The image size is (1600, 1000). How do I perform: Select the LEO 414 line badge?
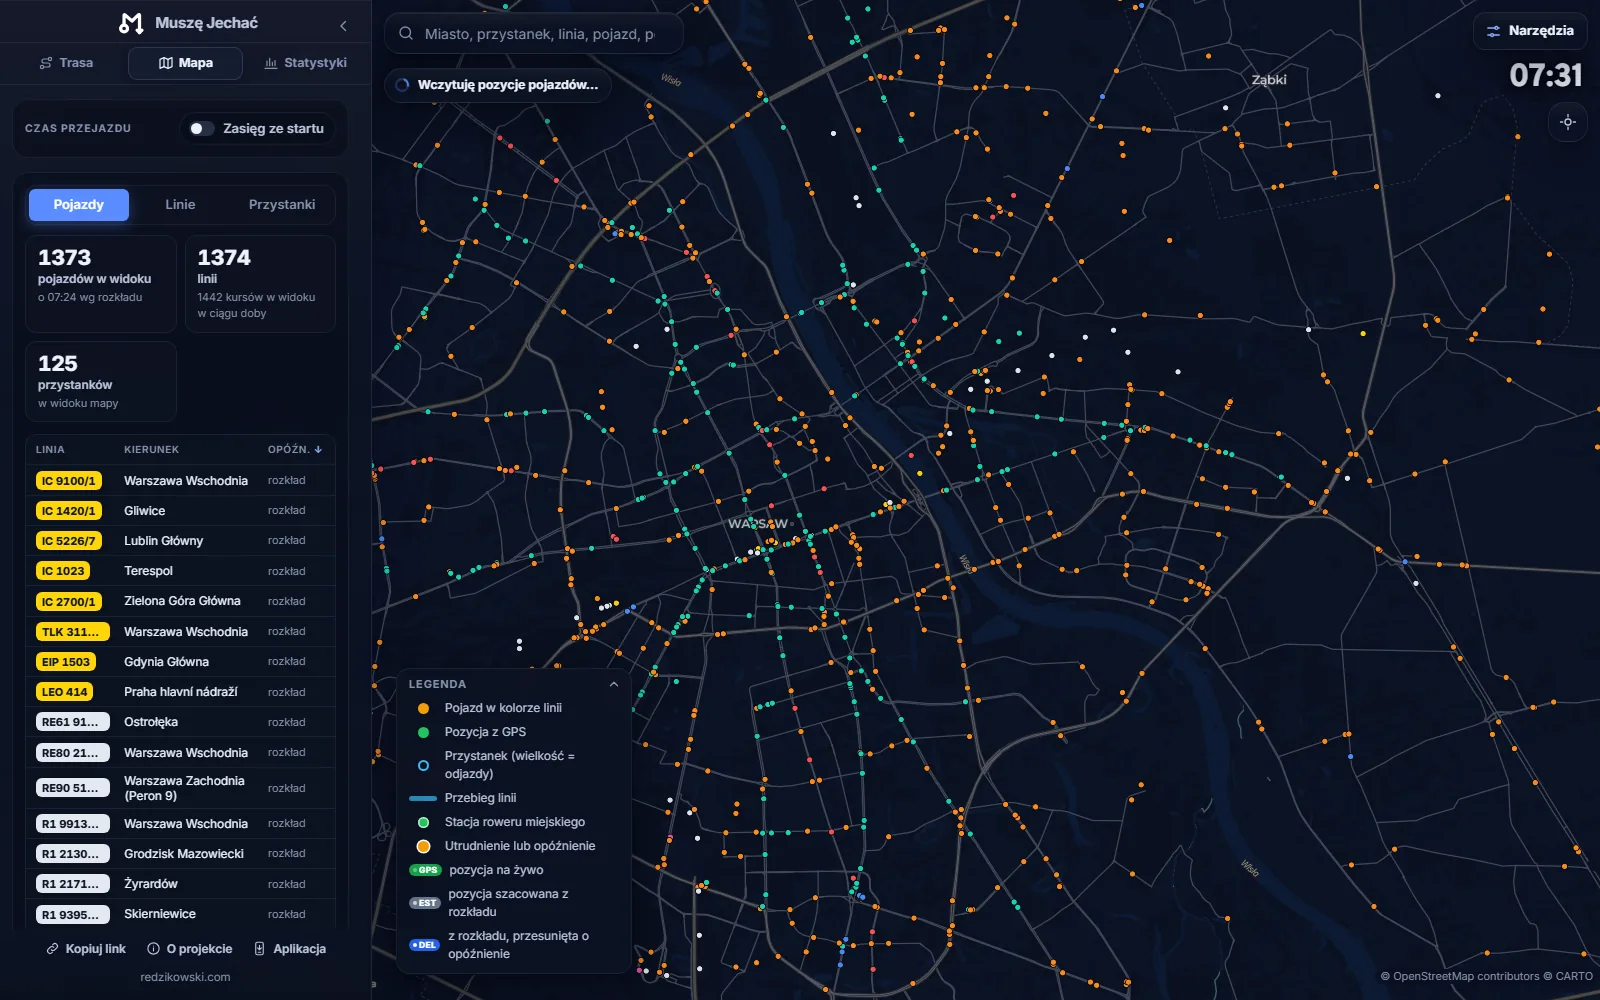point(65,692)
